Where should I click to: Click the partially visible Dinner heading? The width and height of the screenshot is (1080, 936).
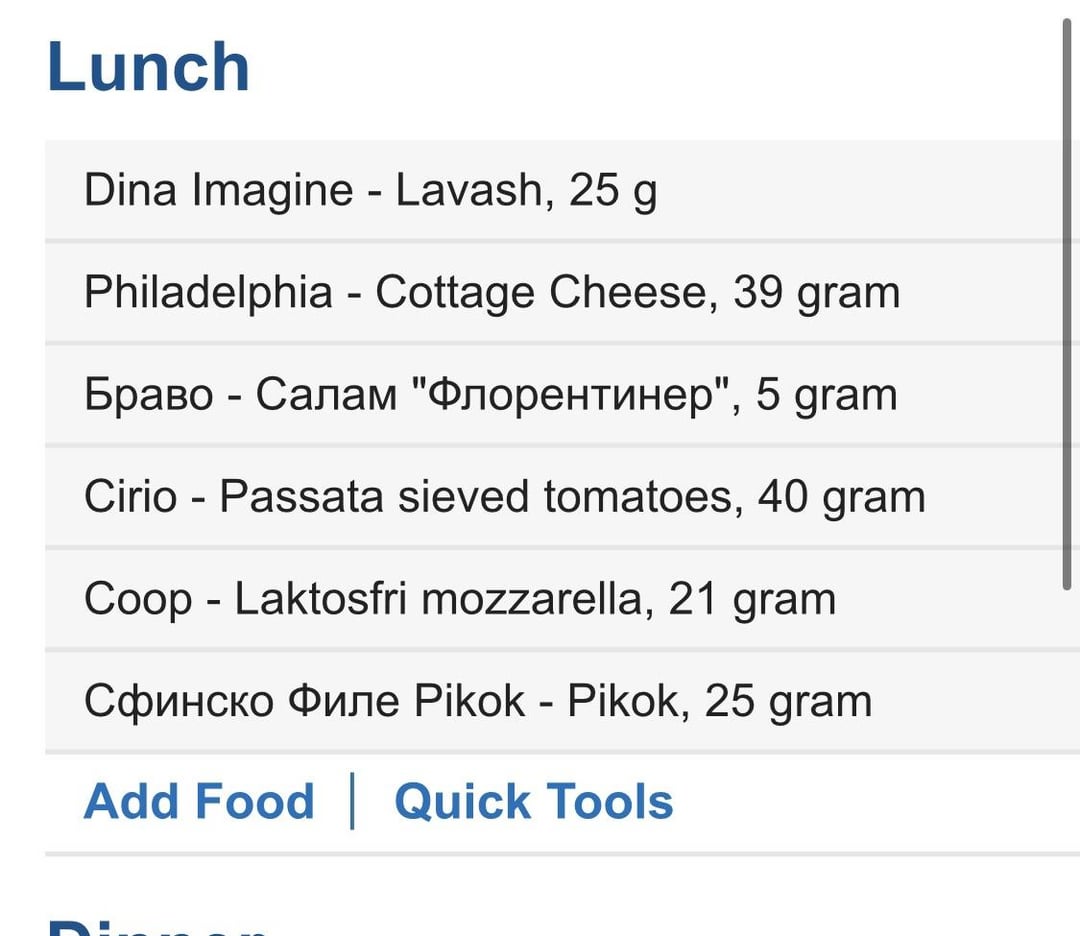pos(158,926)
